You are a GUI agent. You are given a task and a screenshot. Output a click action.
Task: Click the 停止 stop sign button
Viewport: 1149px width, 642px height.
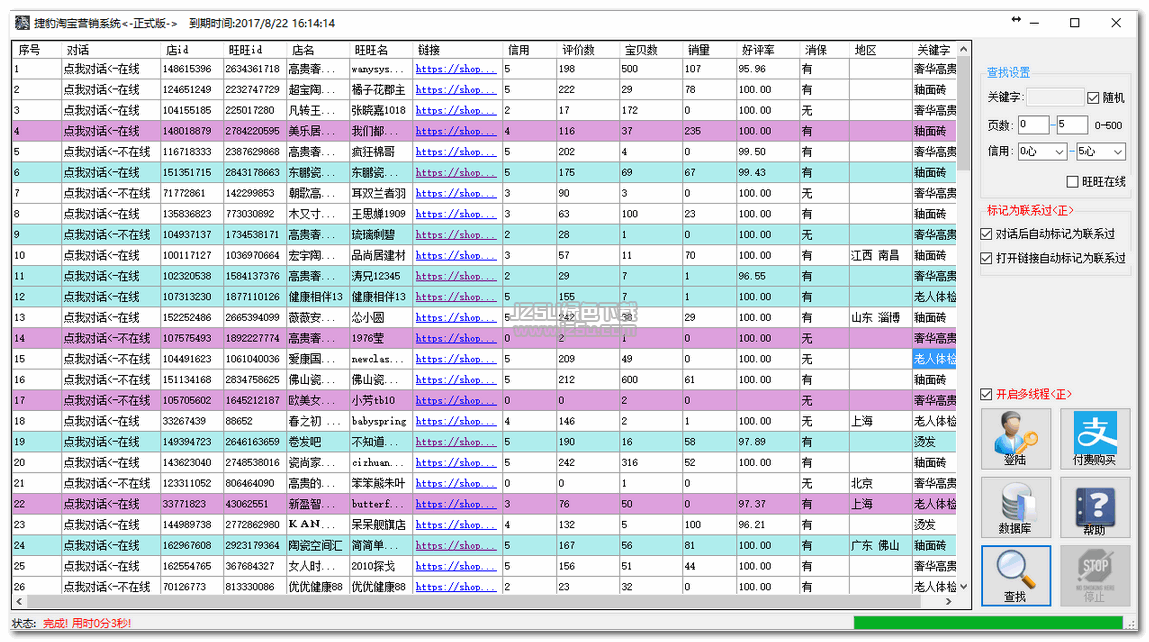click(1095, 575)
